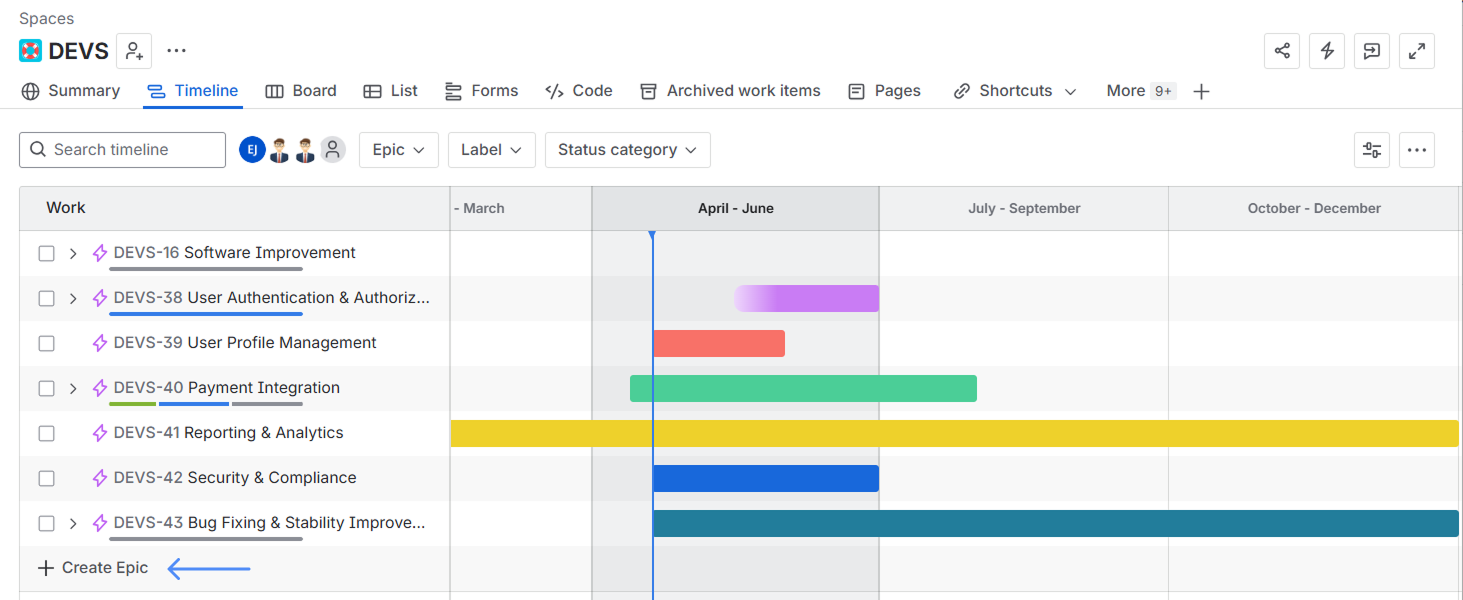Image resolution: width=1463 pixels, height=600 pixels.
Task: Click the globe icon on the Summary tab
Action: coord(31,91)
